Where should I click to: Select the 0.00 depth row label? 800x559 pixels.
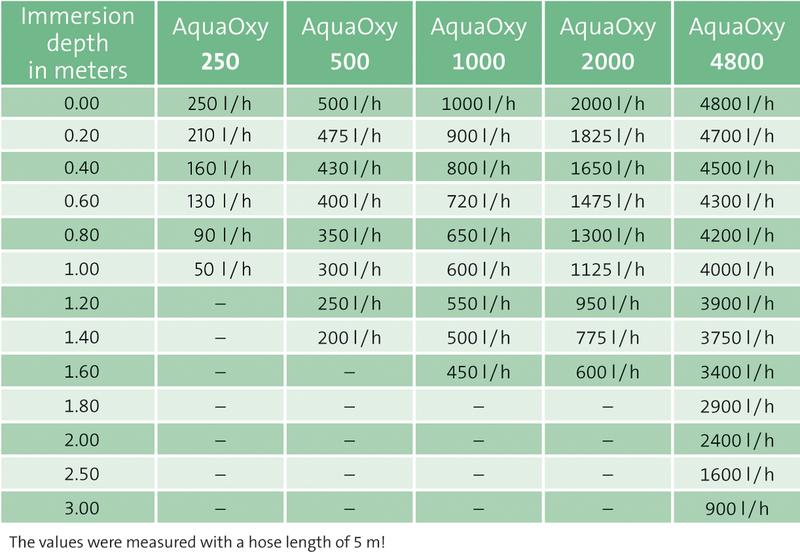click(78, 103)
